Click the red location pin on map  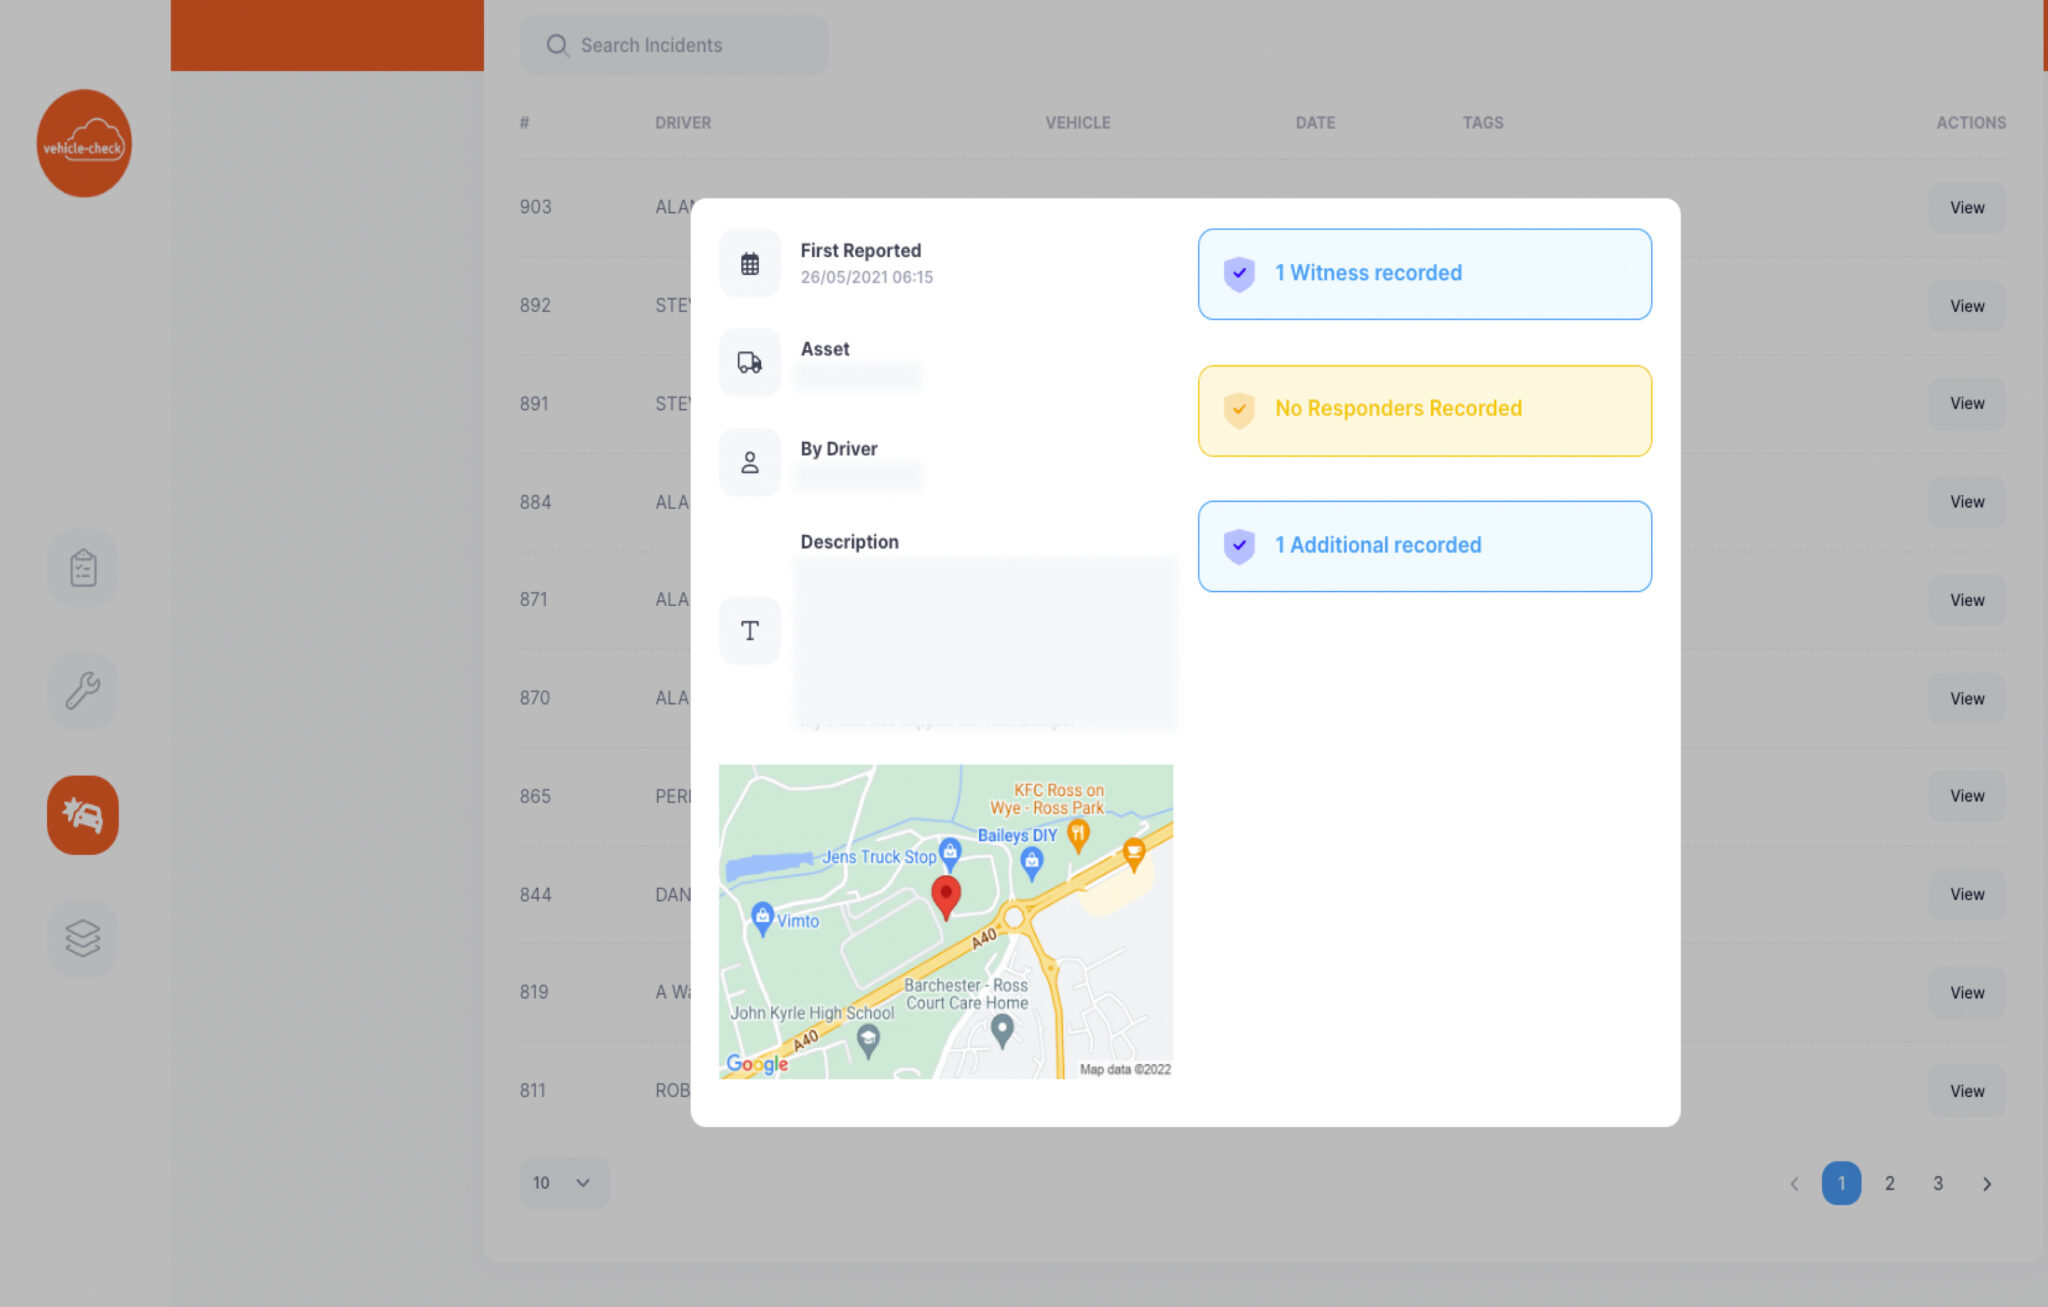pos(946,897)
